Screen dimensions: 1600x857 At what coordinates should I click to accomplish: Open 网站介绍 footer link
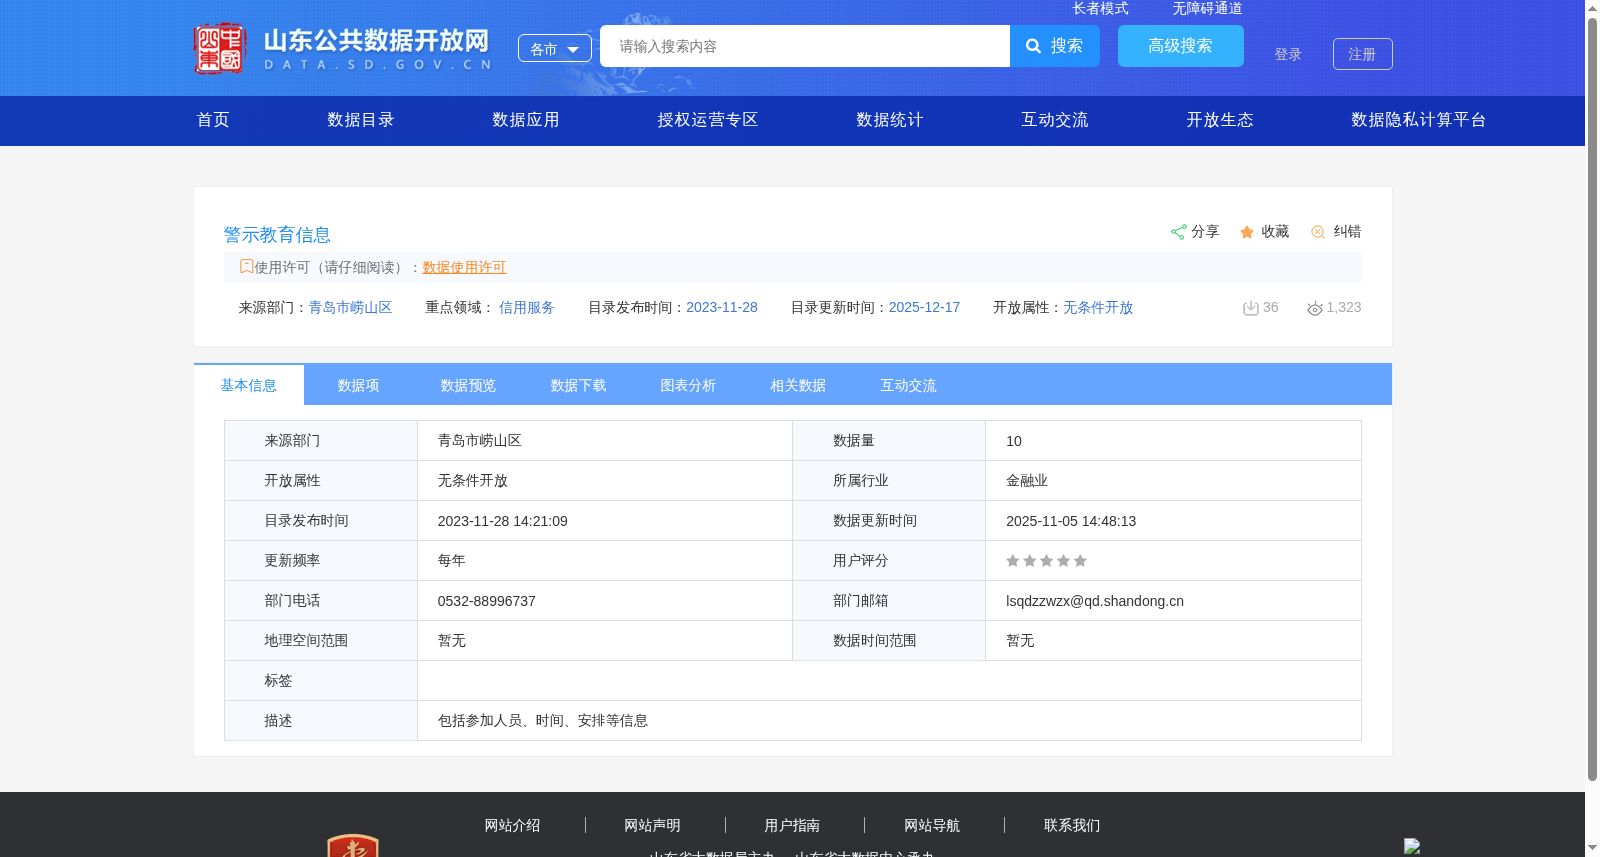pos(512,825)
